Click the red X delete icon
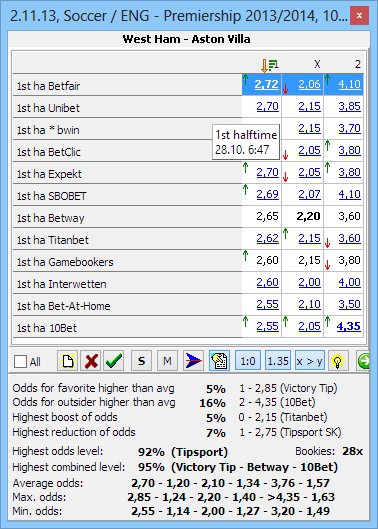 point(91,361)
